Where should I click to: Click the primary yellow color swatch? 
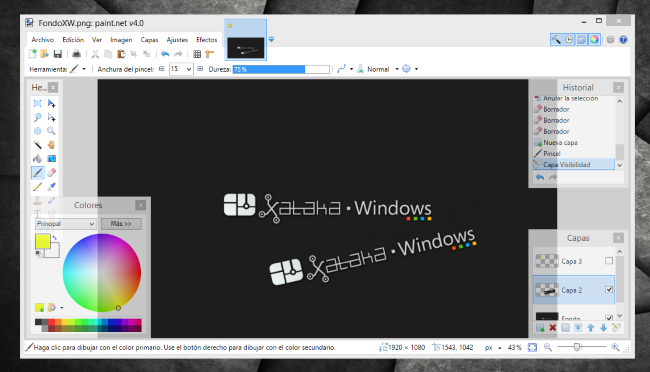42,241
